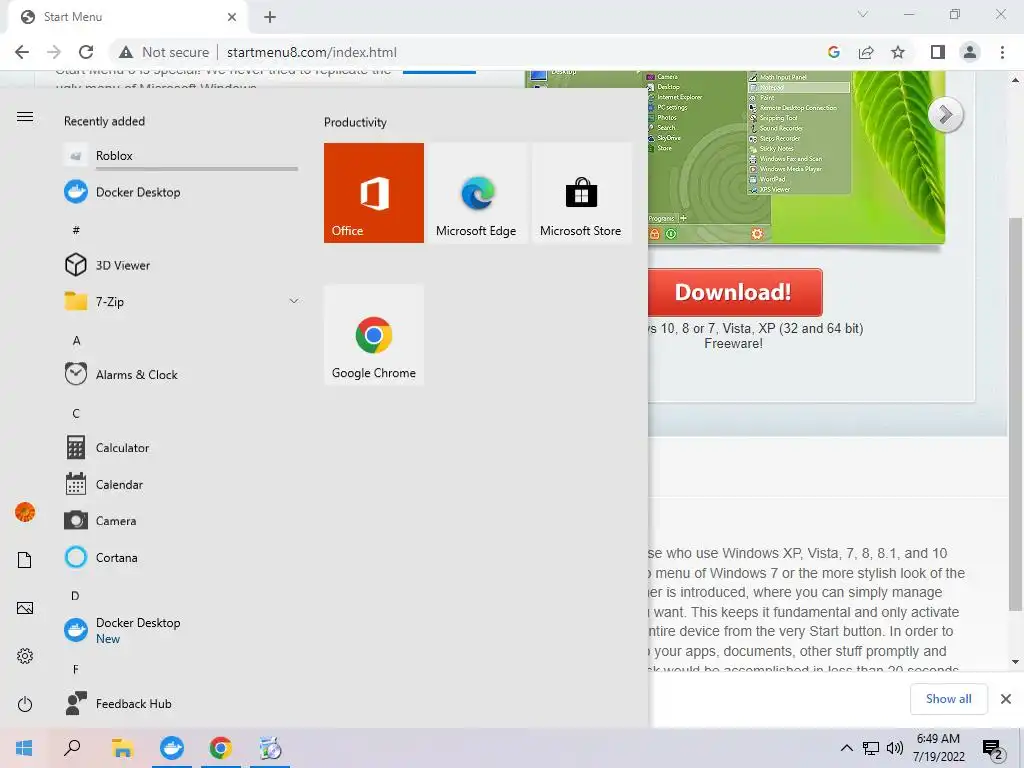Open the Chrome three-dot menu
Viewport: 1024px width, 768px height.
(x=1002, y=52)
